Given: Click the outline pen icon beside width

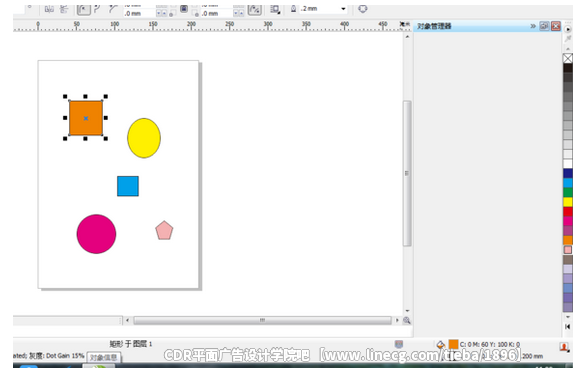Looking at the screenshot, I should [x=293, y=9].
